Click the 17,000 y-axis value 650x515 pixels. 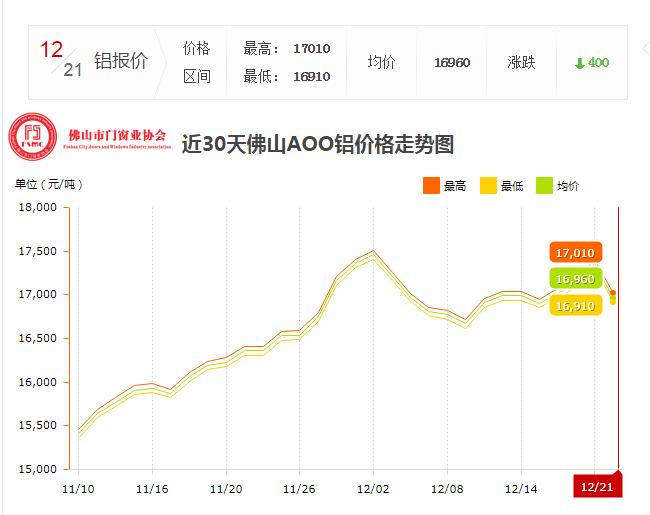pyautogui.click(x=38, y=294)
